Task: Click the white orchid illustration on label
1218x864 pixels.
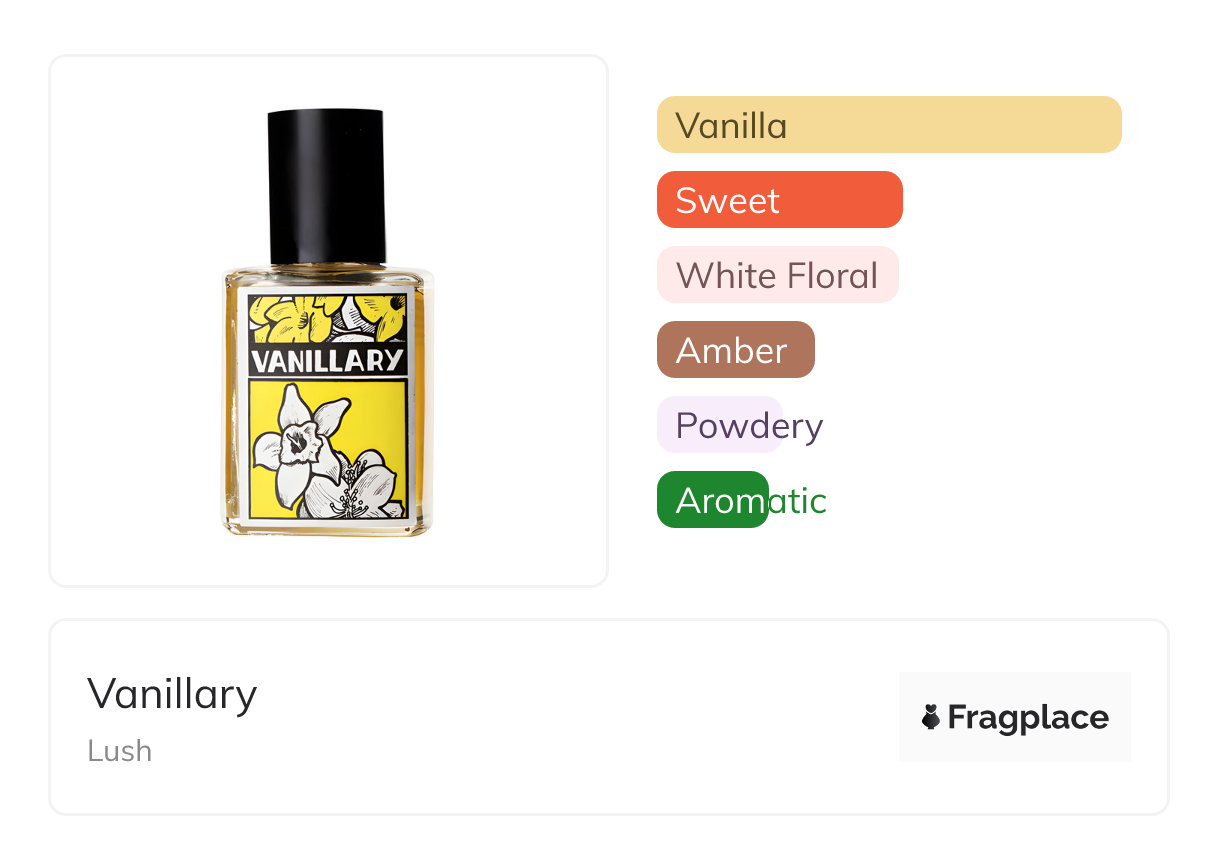Action: click(x=300, y=440)
